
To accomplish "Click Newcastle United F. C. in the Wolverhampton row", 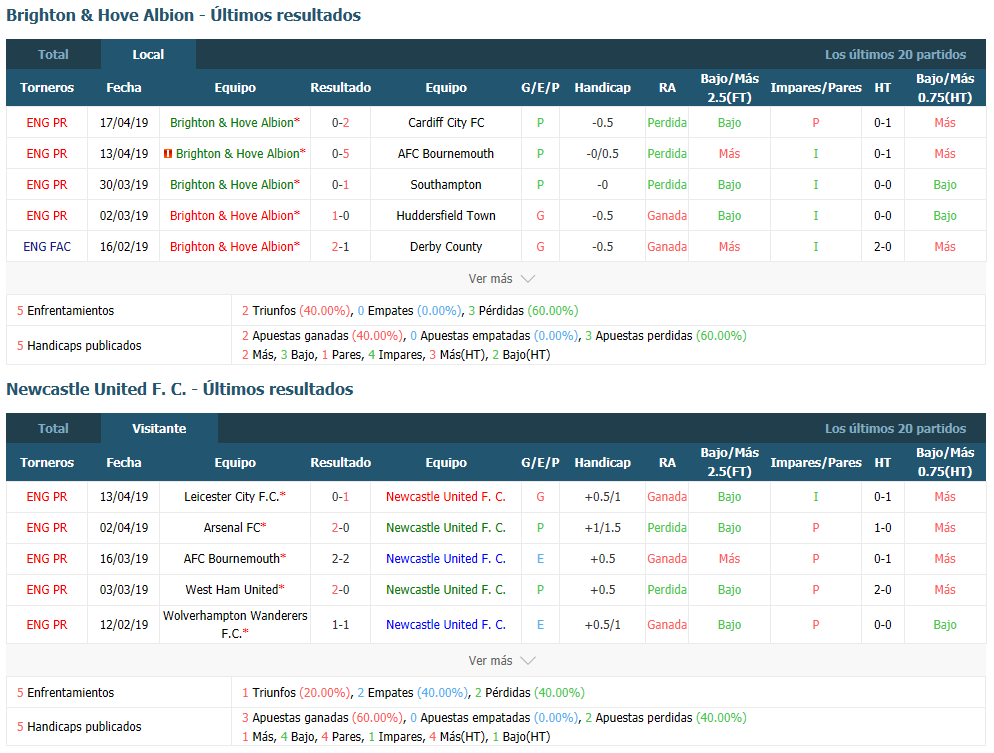I will (446, 625).
